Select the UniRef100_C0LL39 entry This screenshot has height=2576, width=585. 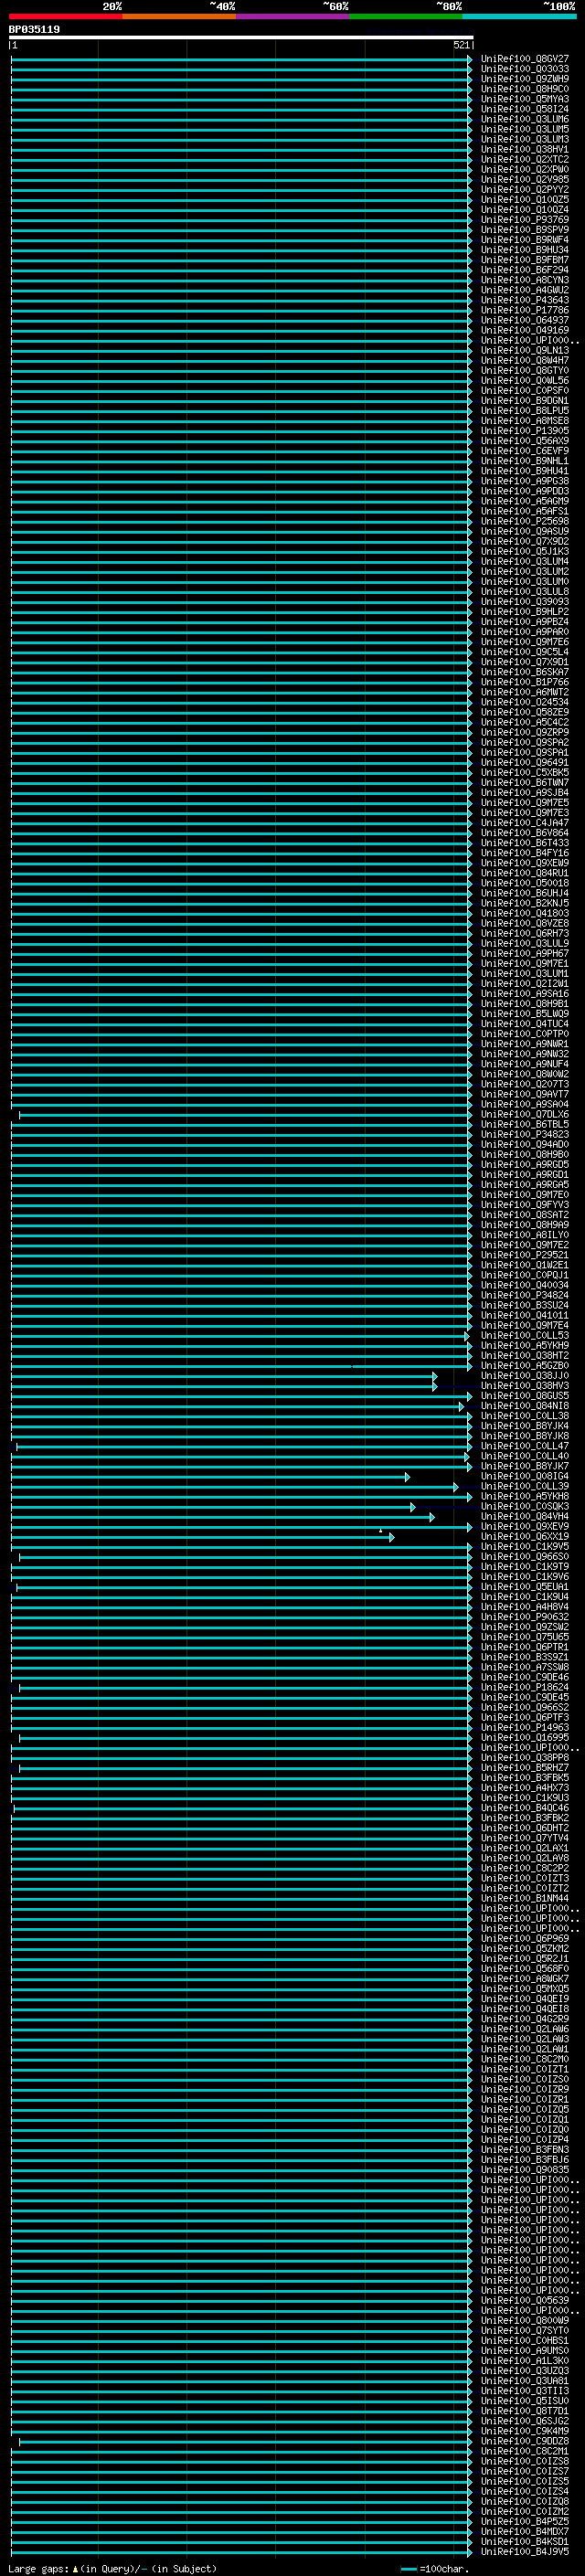(524, 1487)
